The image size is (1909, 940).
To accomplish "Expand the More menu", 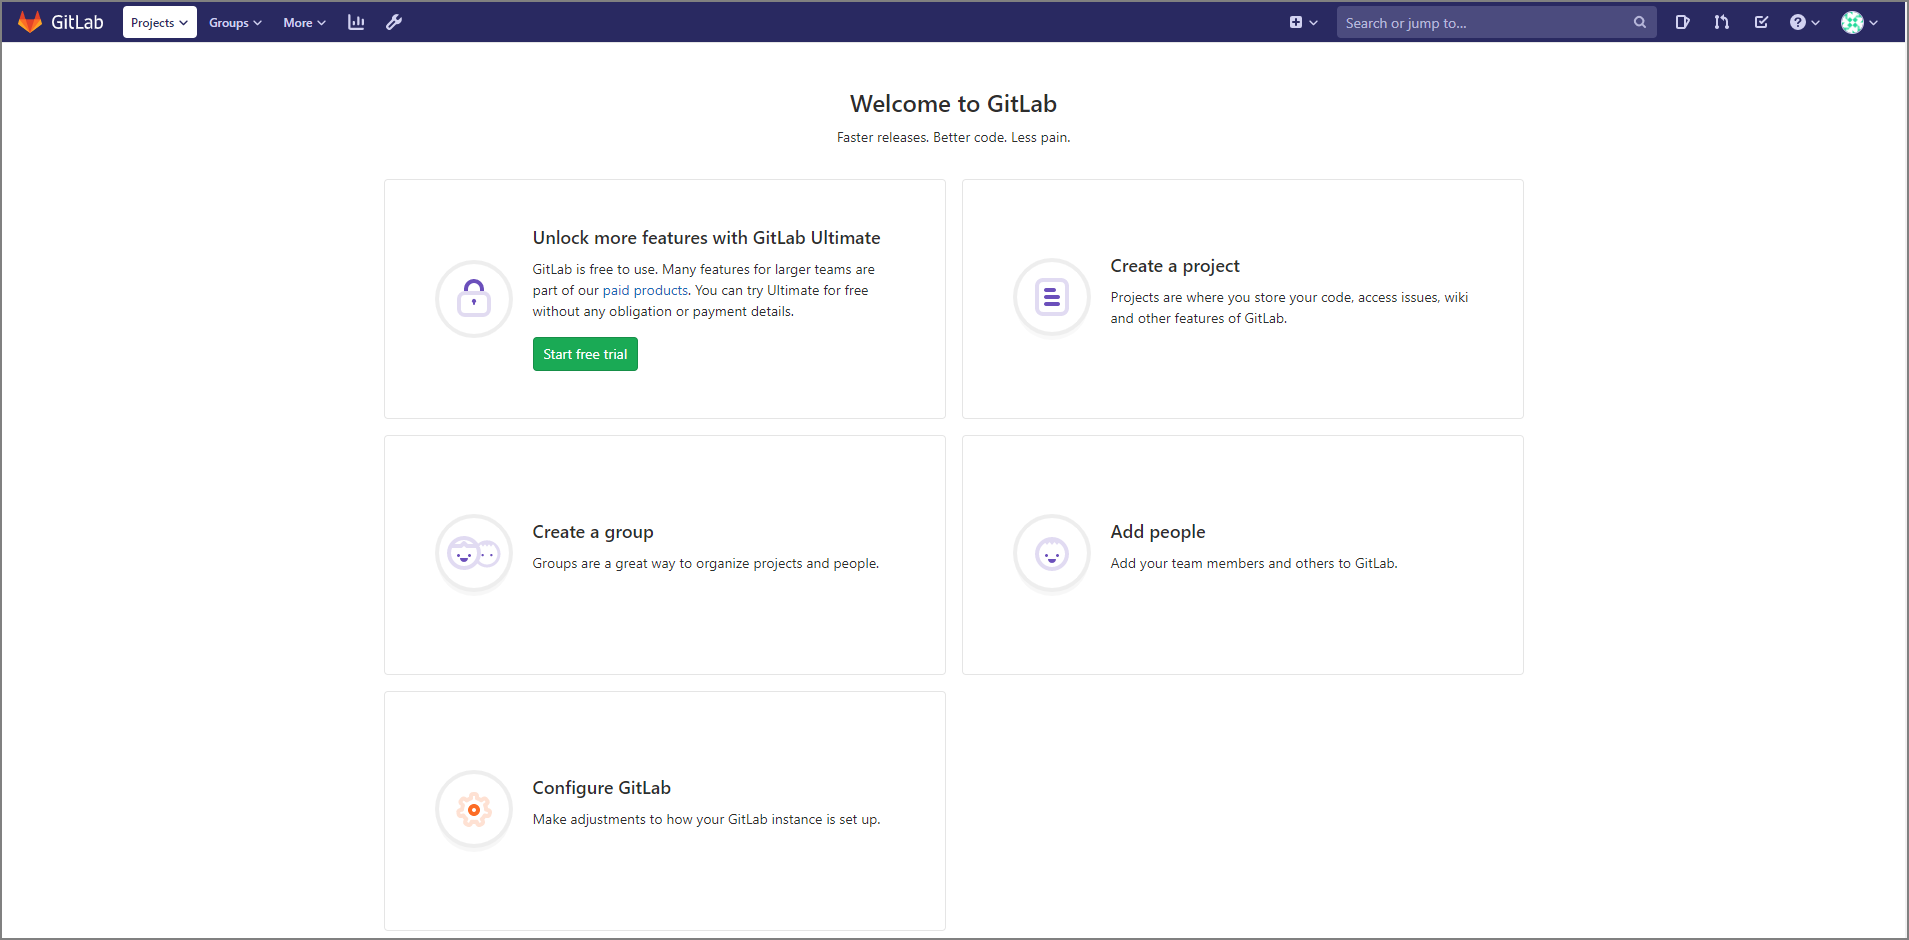I will [304, 22].
